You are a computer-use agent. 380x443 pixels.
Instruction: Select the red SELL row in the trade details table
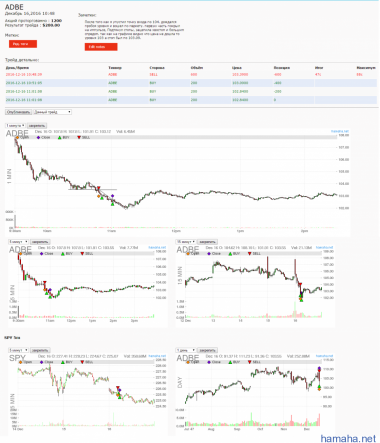191,74
